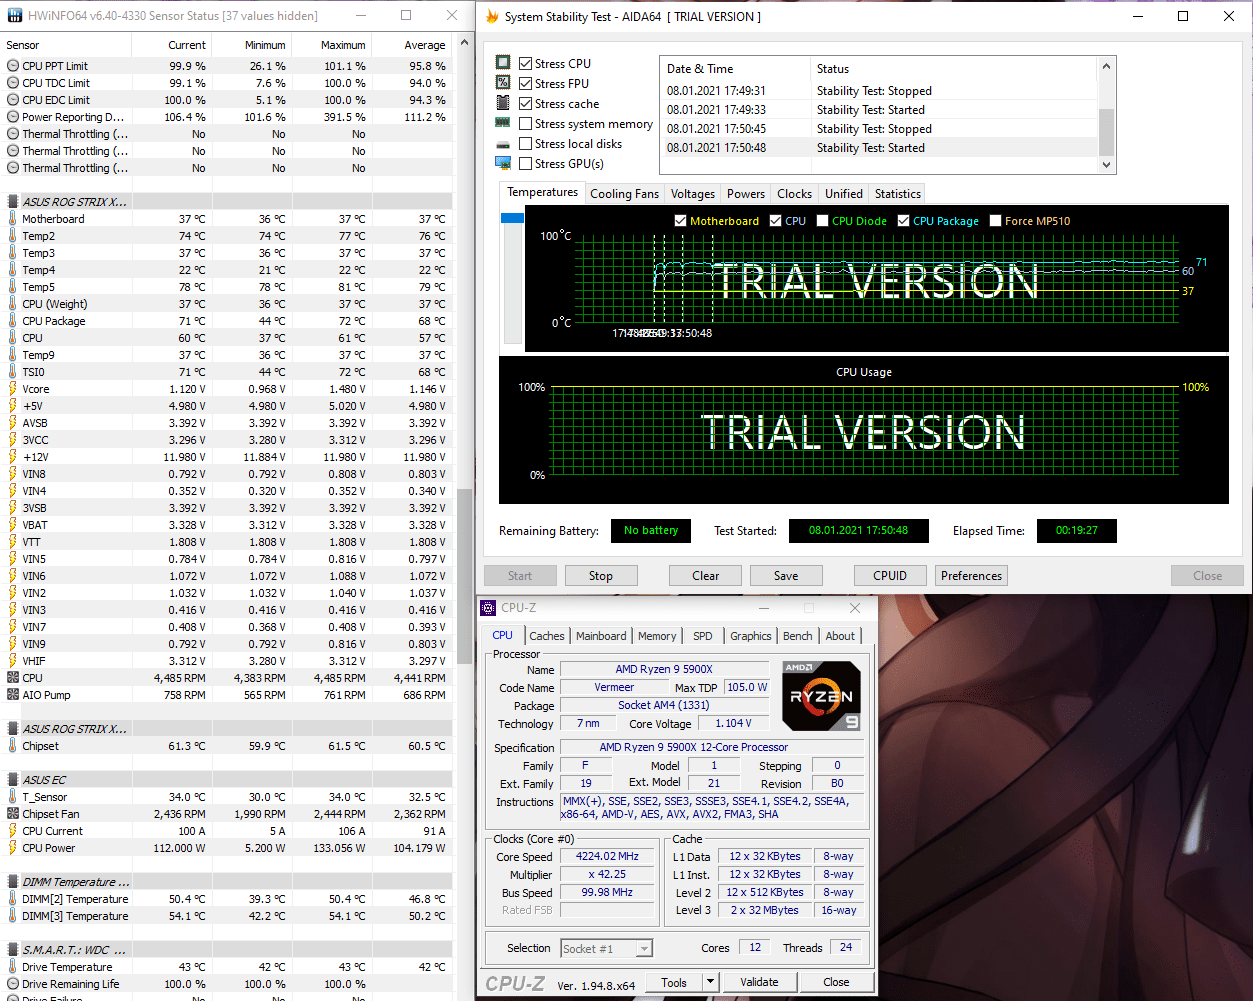This screenshot has height=1001, width=1253.
Task: Click the scroll-down arrow in AIDA64 log
Action: coord(1106,165)
